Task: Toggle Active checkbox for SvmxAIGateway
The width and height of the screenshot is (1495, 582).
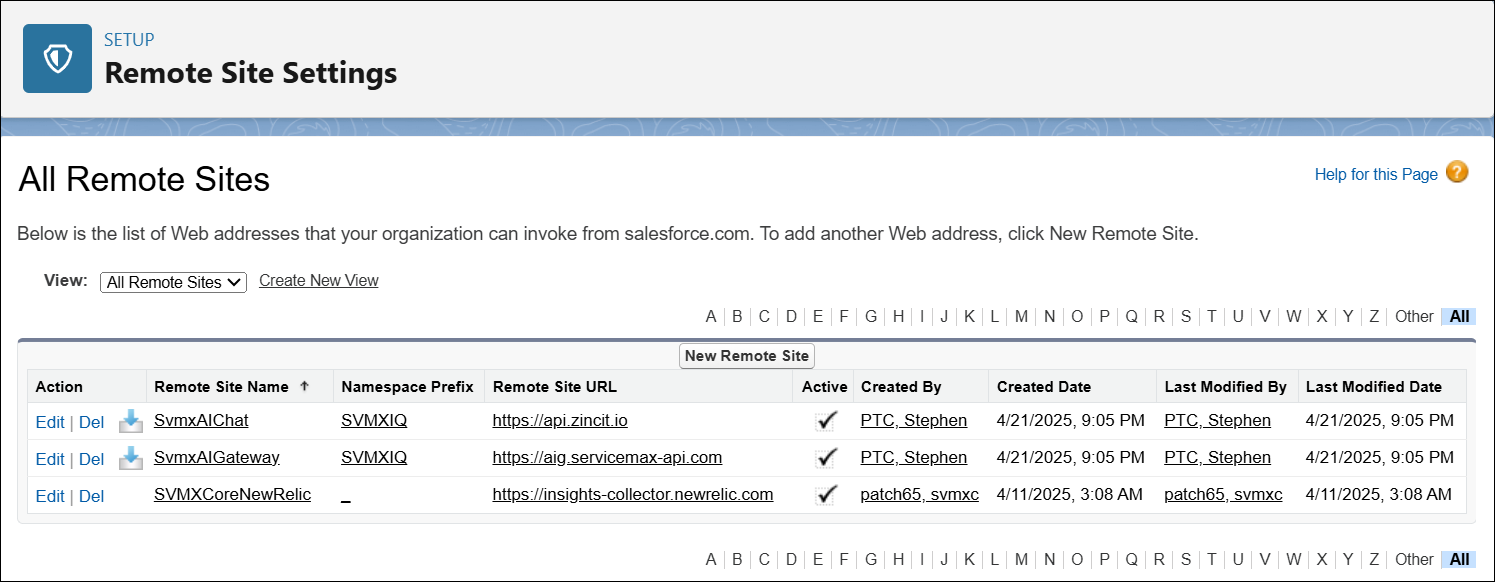Action: click(x=826, y=458)
